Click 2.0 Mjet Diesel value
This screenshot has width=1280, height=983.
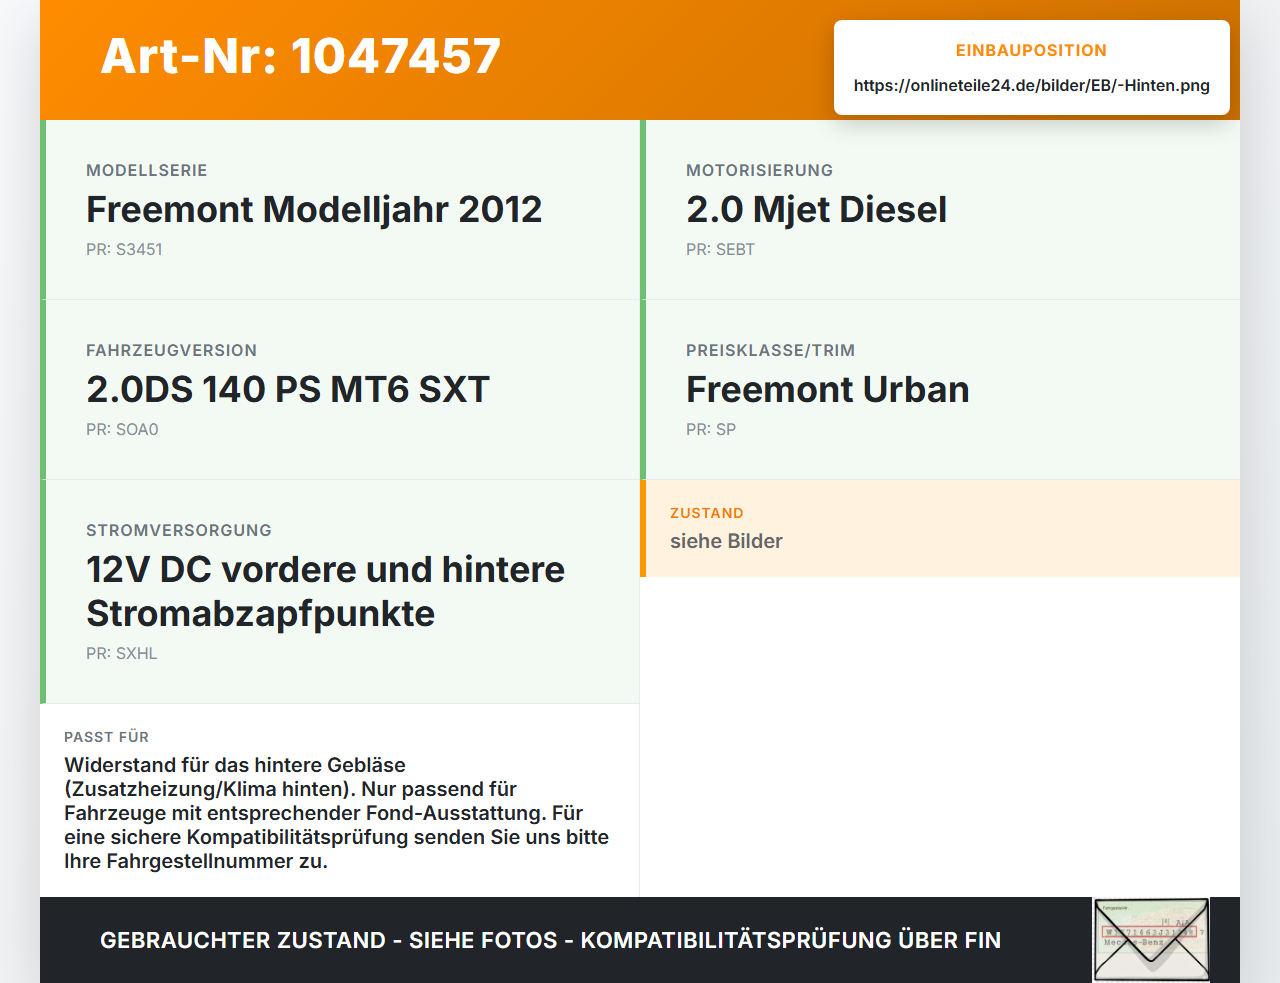click(816, 209)
